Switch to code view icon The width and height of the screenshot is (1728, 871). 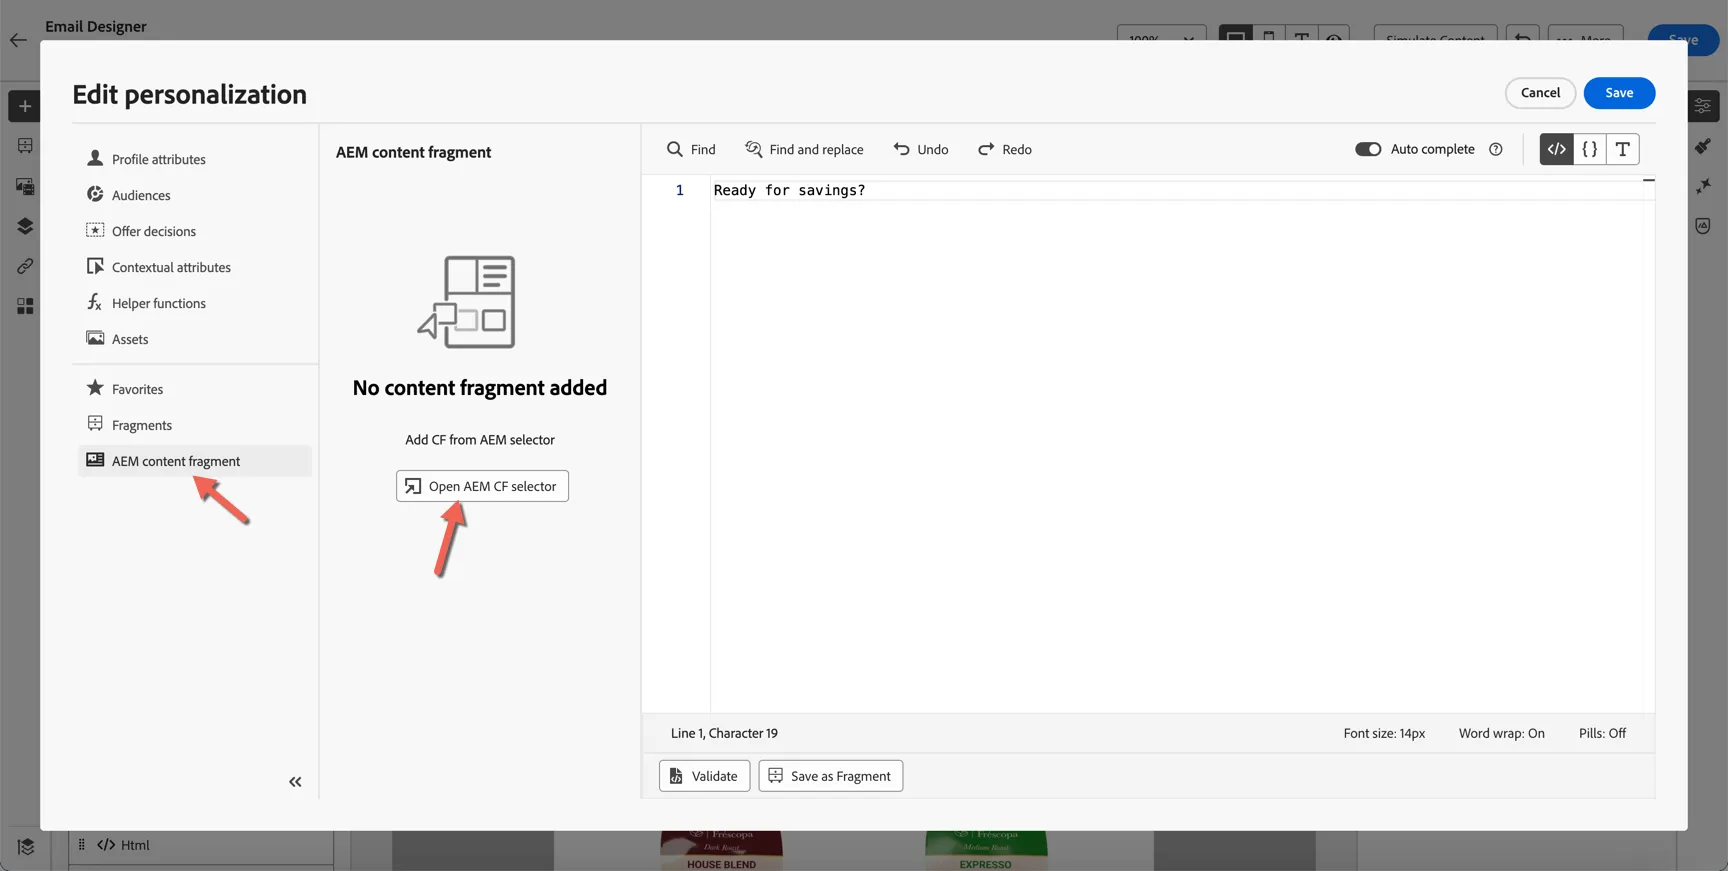click(x=1556, y=149)
